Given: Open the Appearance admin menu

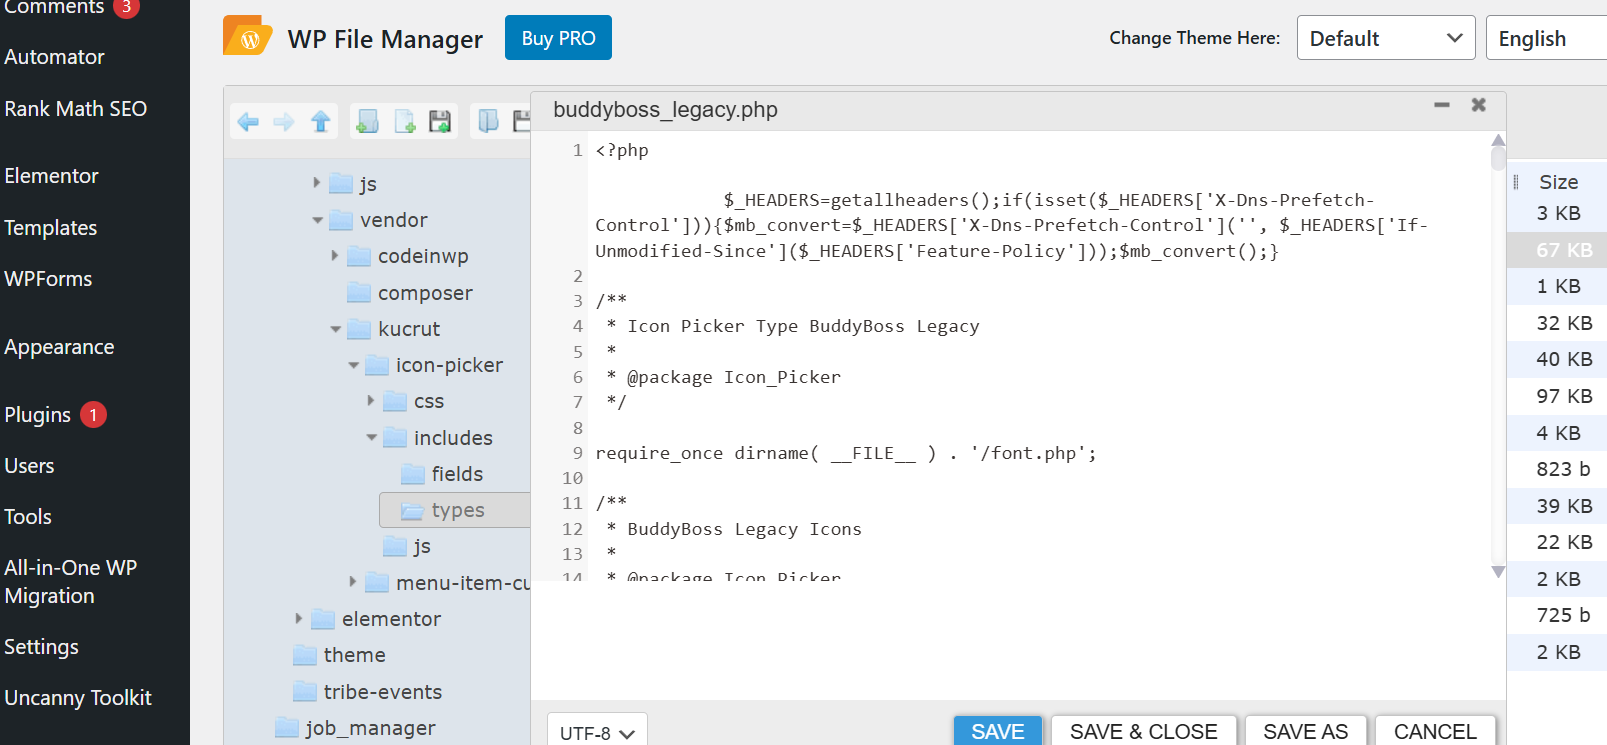Looking at the screenshot, I should (59, 347).
